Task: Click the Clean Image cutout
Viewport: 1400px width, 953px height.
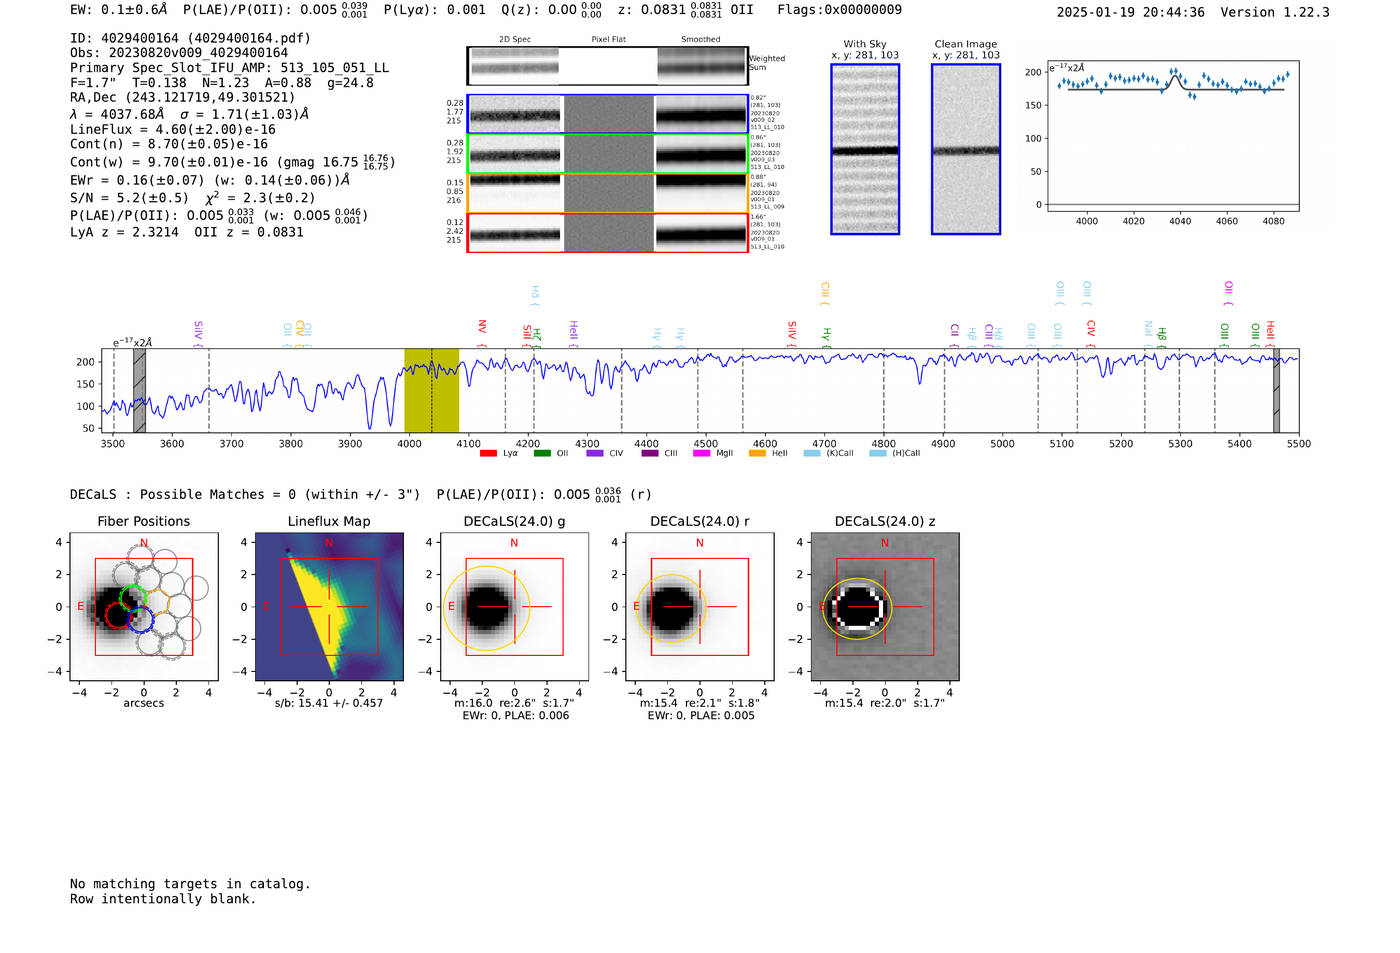Action: point(966,149)
